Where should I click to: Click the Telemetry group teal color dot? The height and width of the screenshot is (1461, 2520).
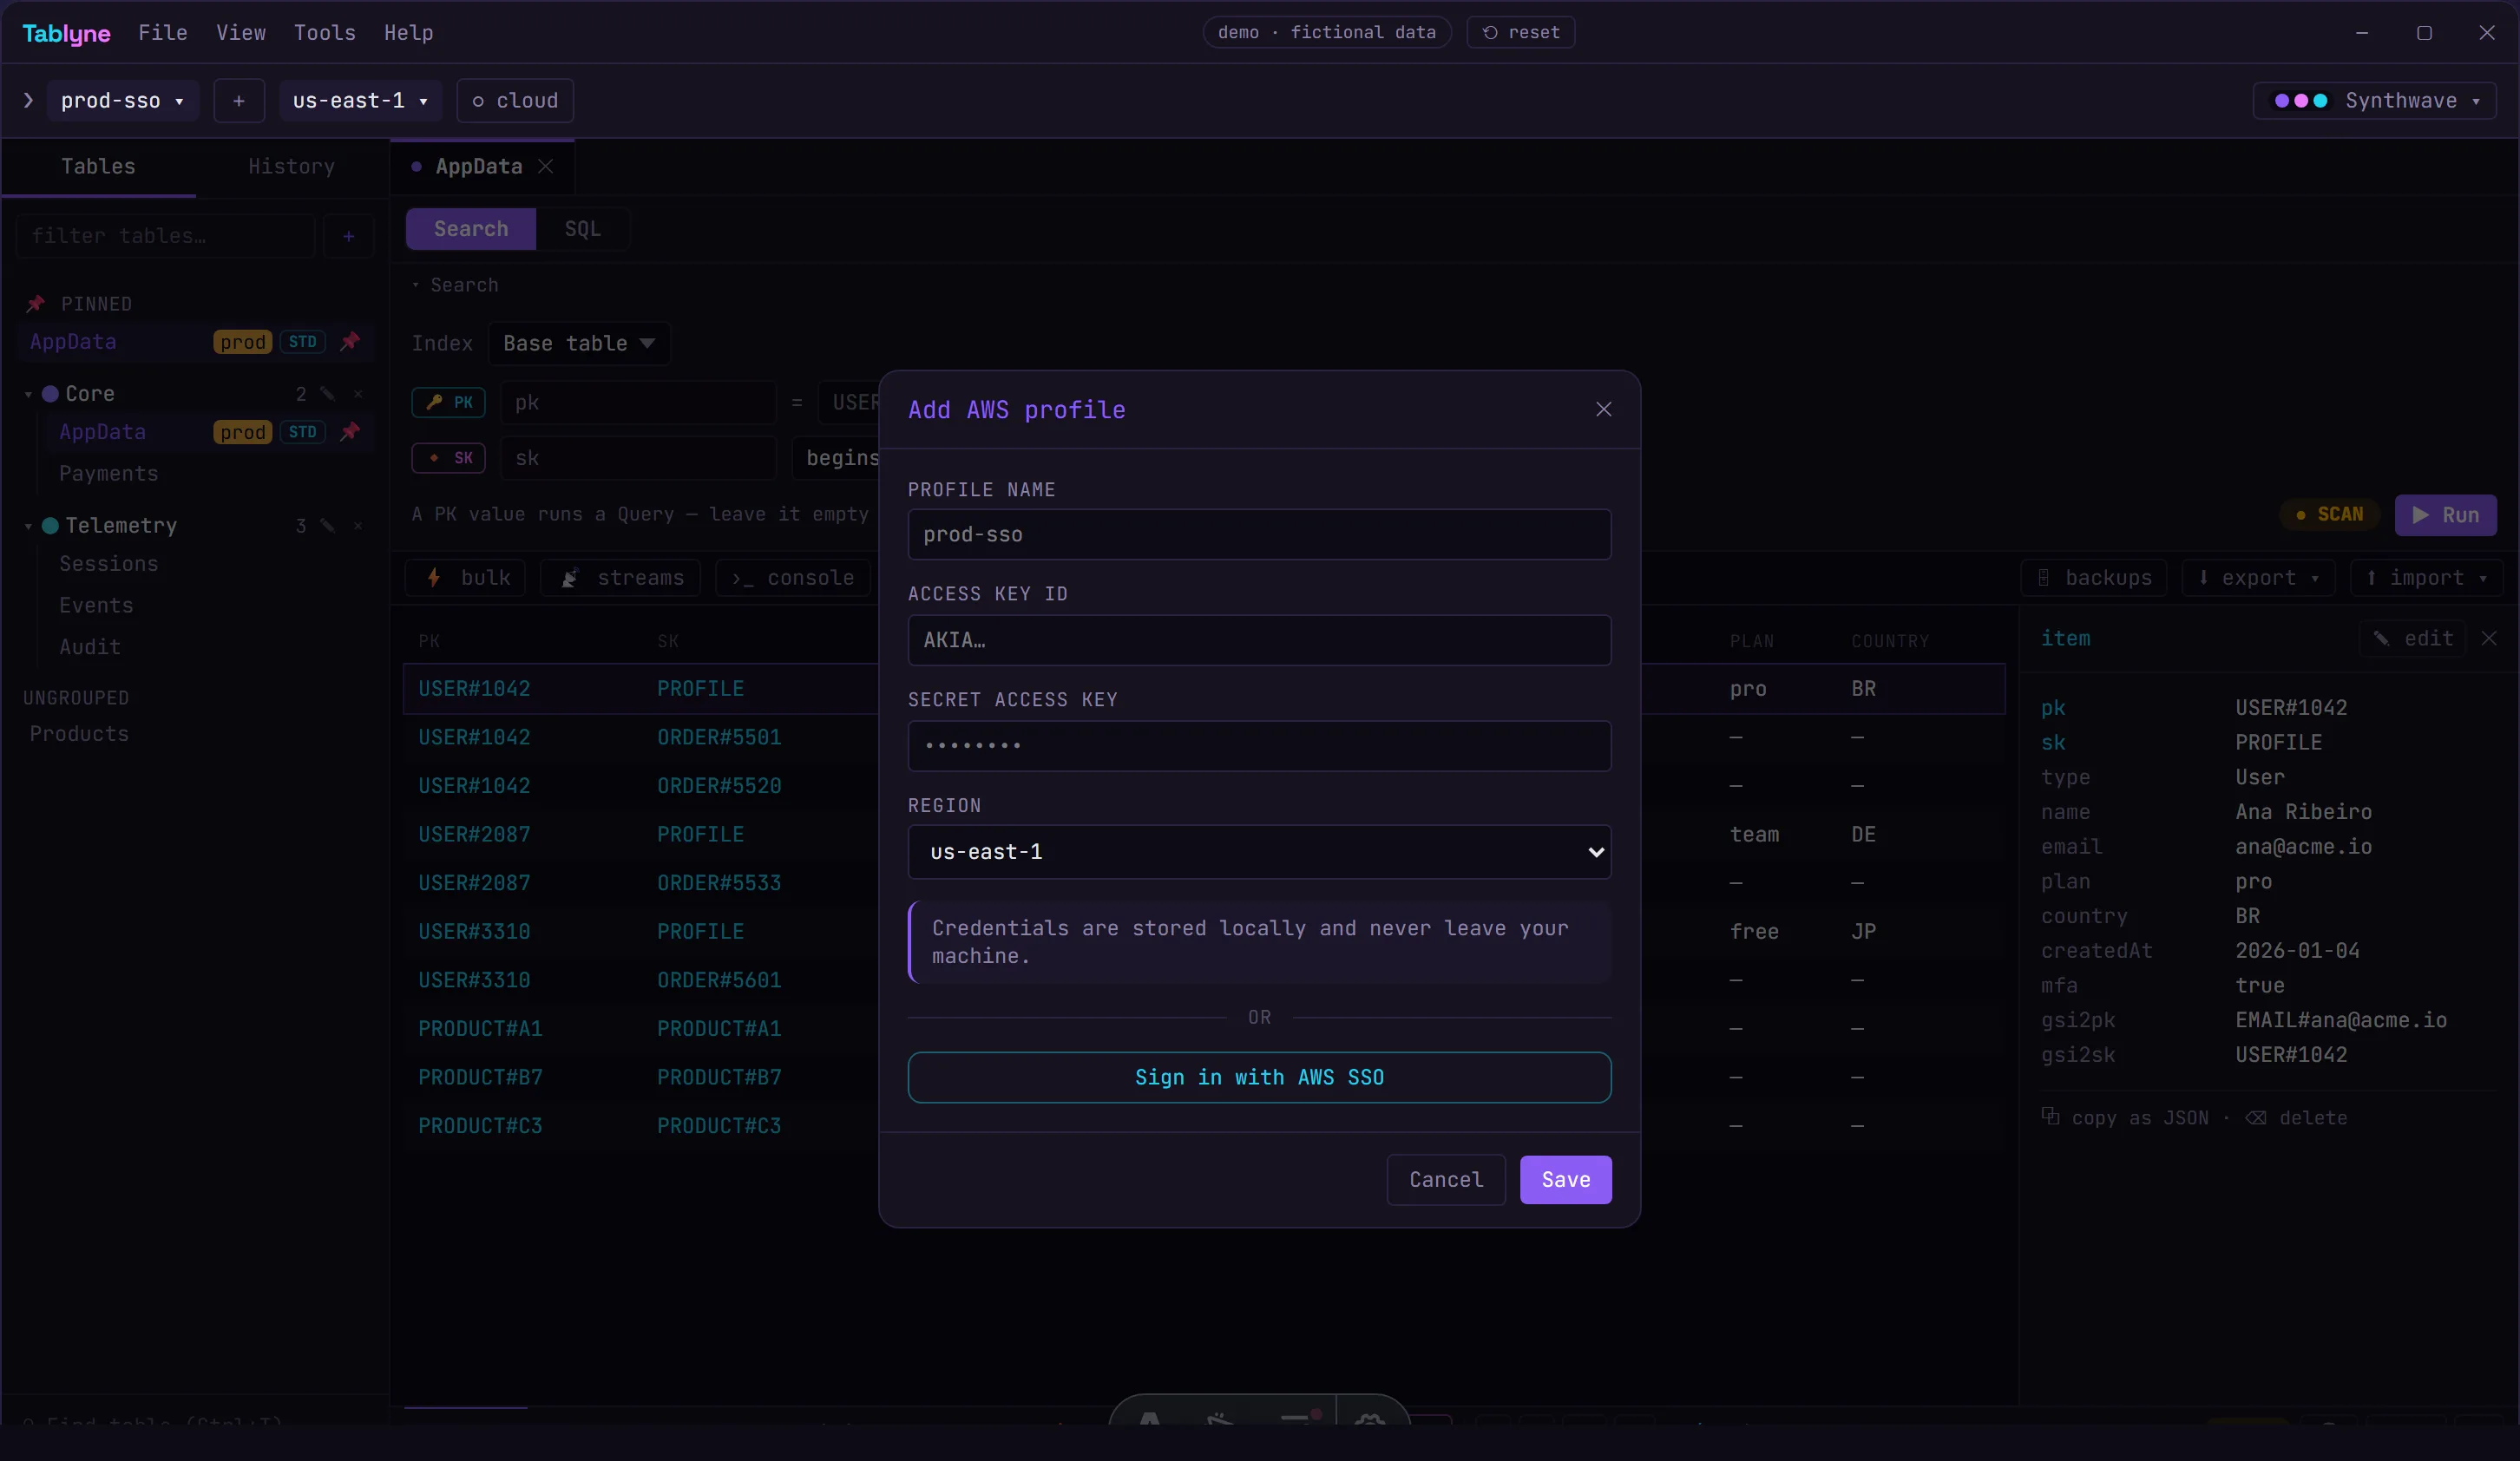tap(50, 526)
